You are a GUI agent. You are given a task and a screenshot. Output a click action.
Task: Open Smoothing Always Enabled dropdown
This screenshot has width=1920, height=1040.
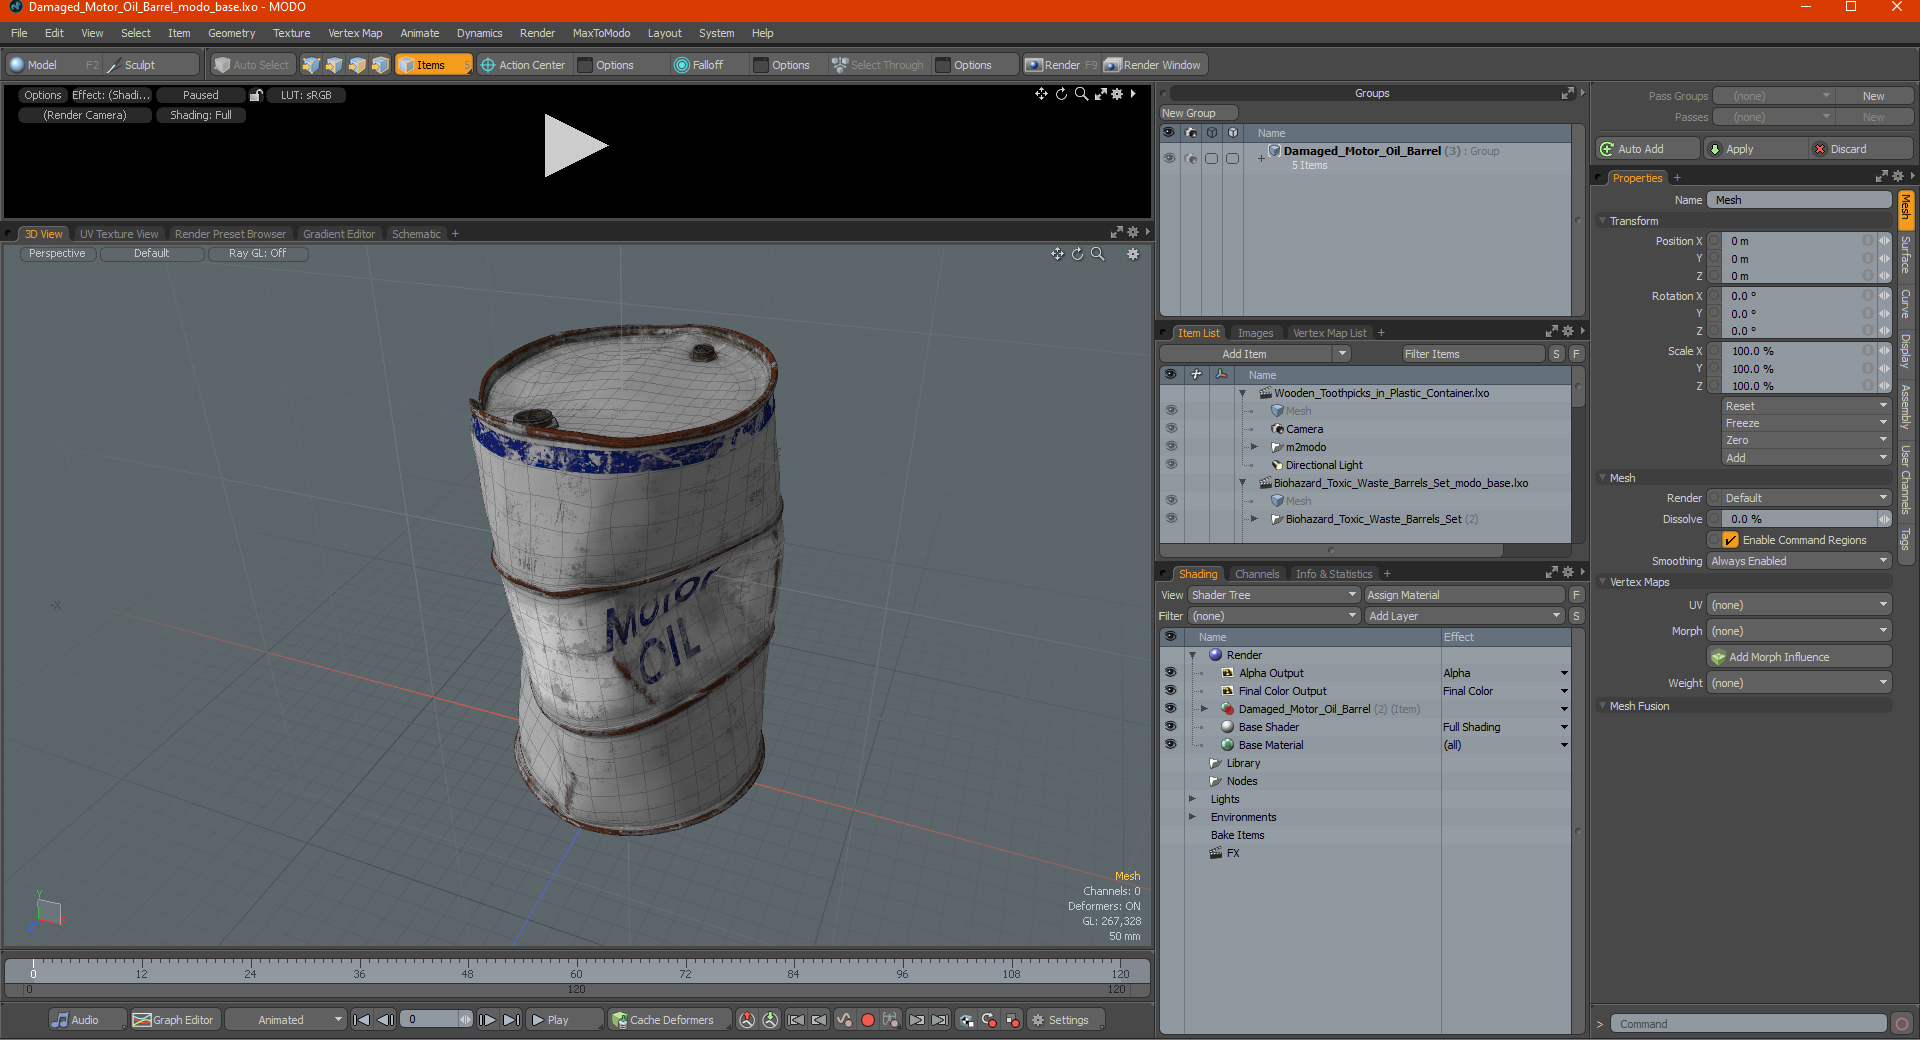point(1799,561)
